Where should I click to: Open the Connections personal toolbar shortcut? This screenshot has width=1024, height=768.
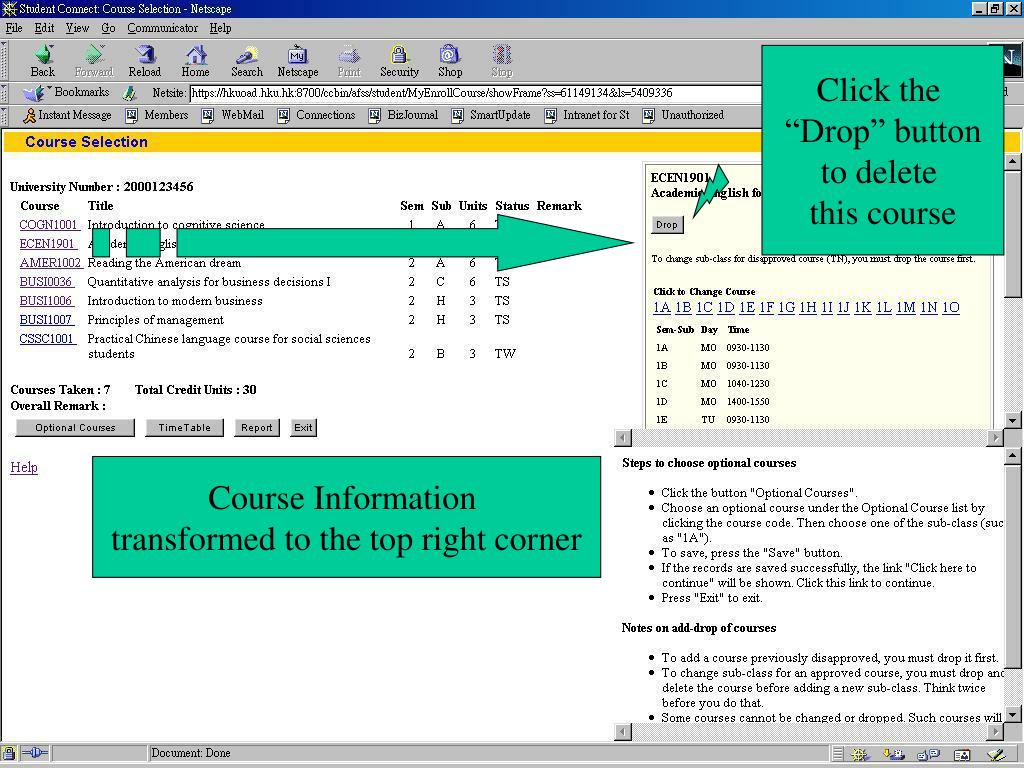pos(317,115)
